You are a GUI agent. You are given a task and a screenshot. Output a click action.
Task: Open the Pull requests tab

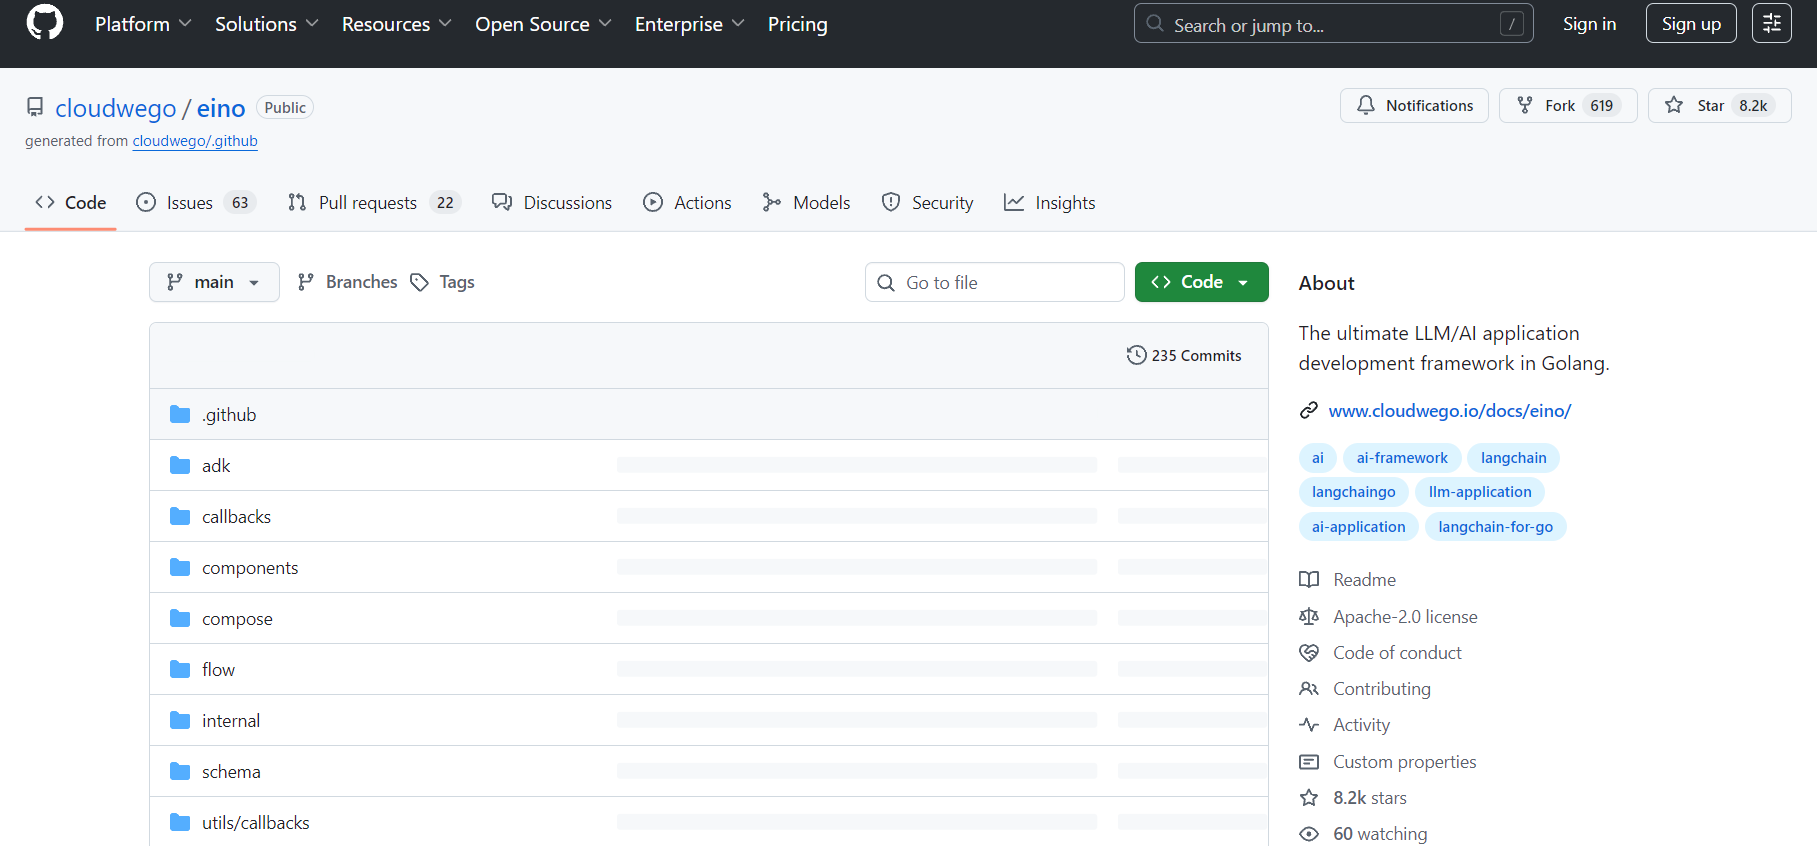tap(374, 203)
